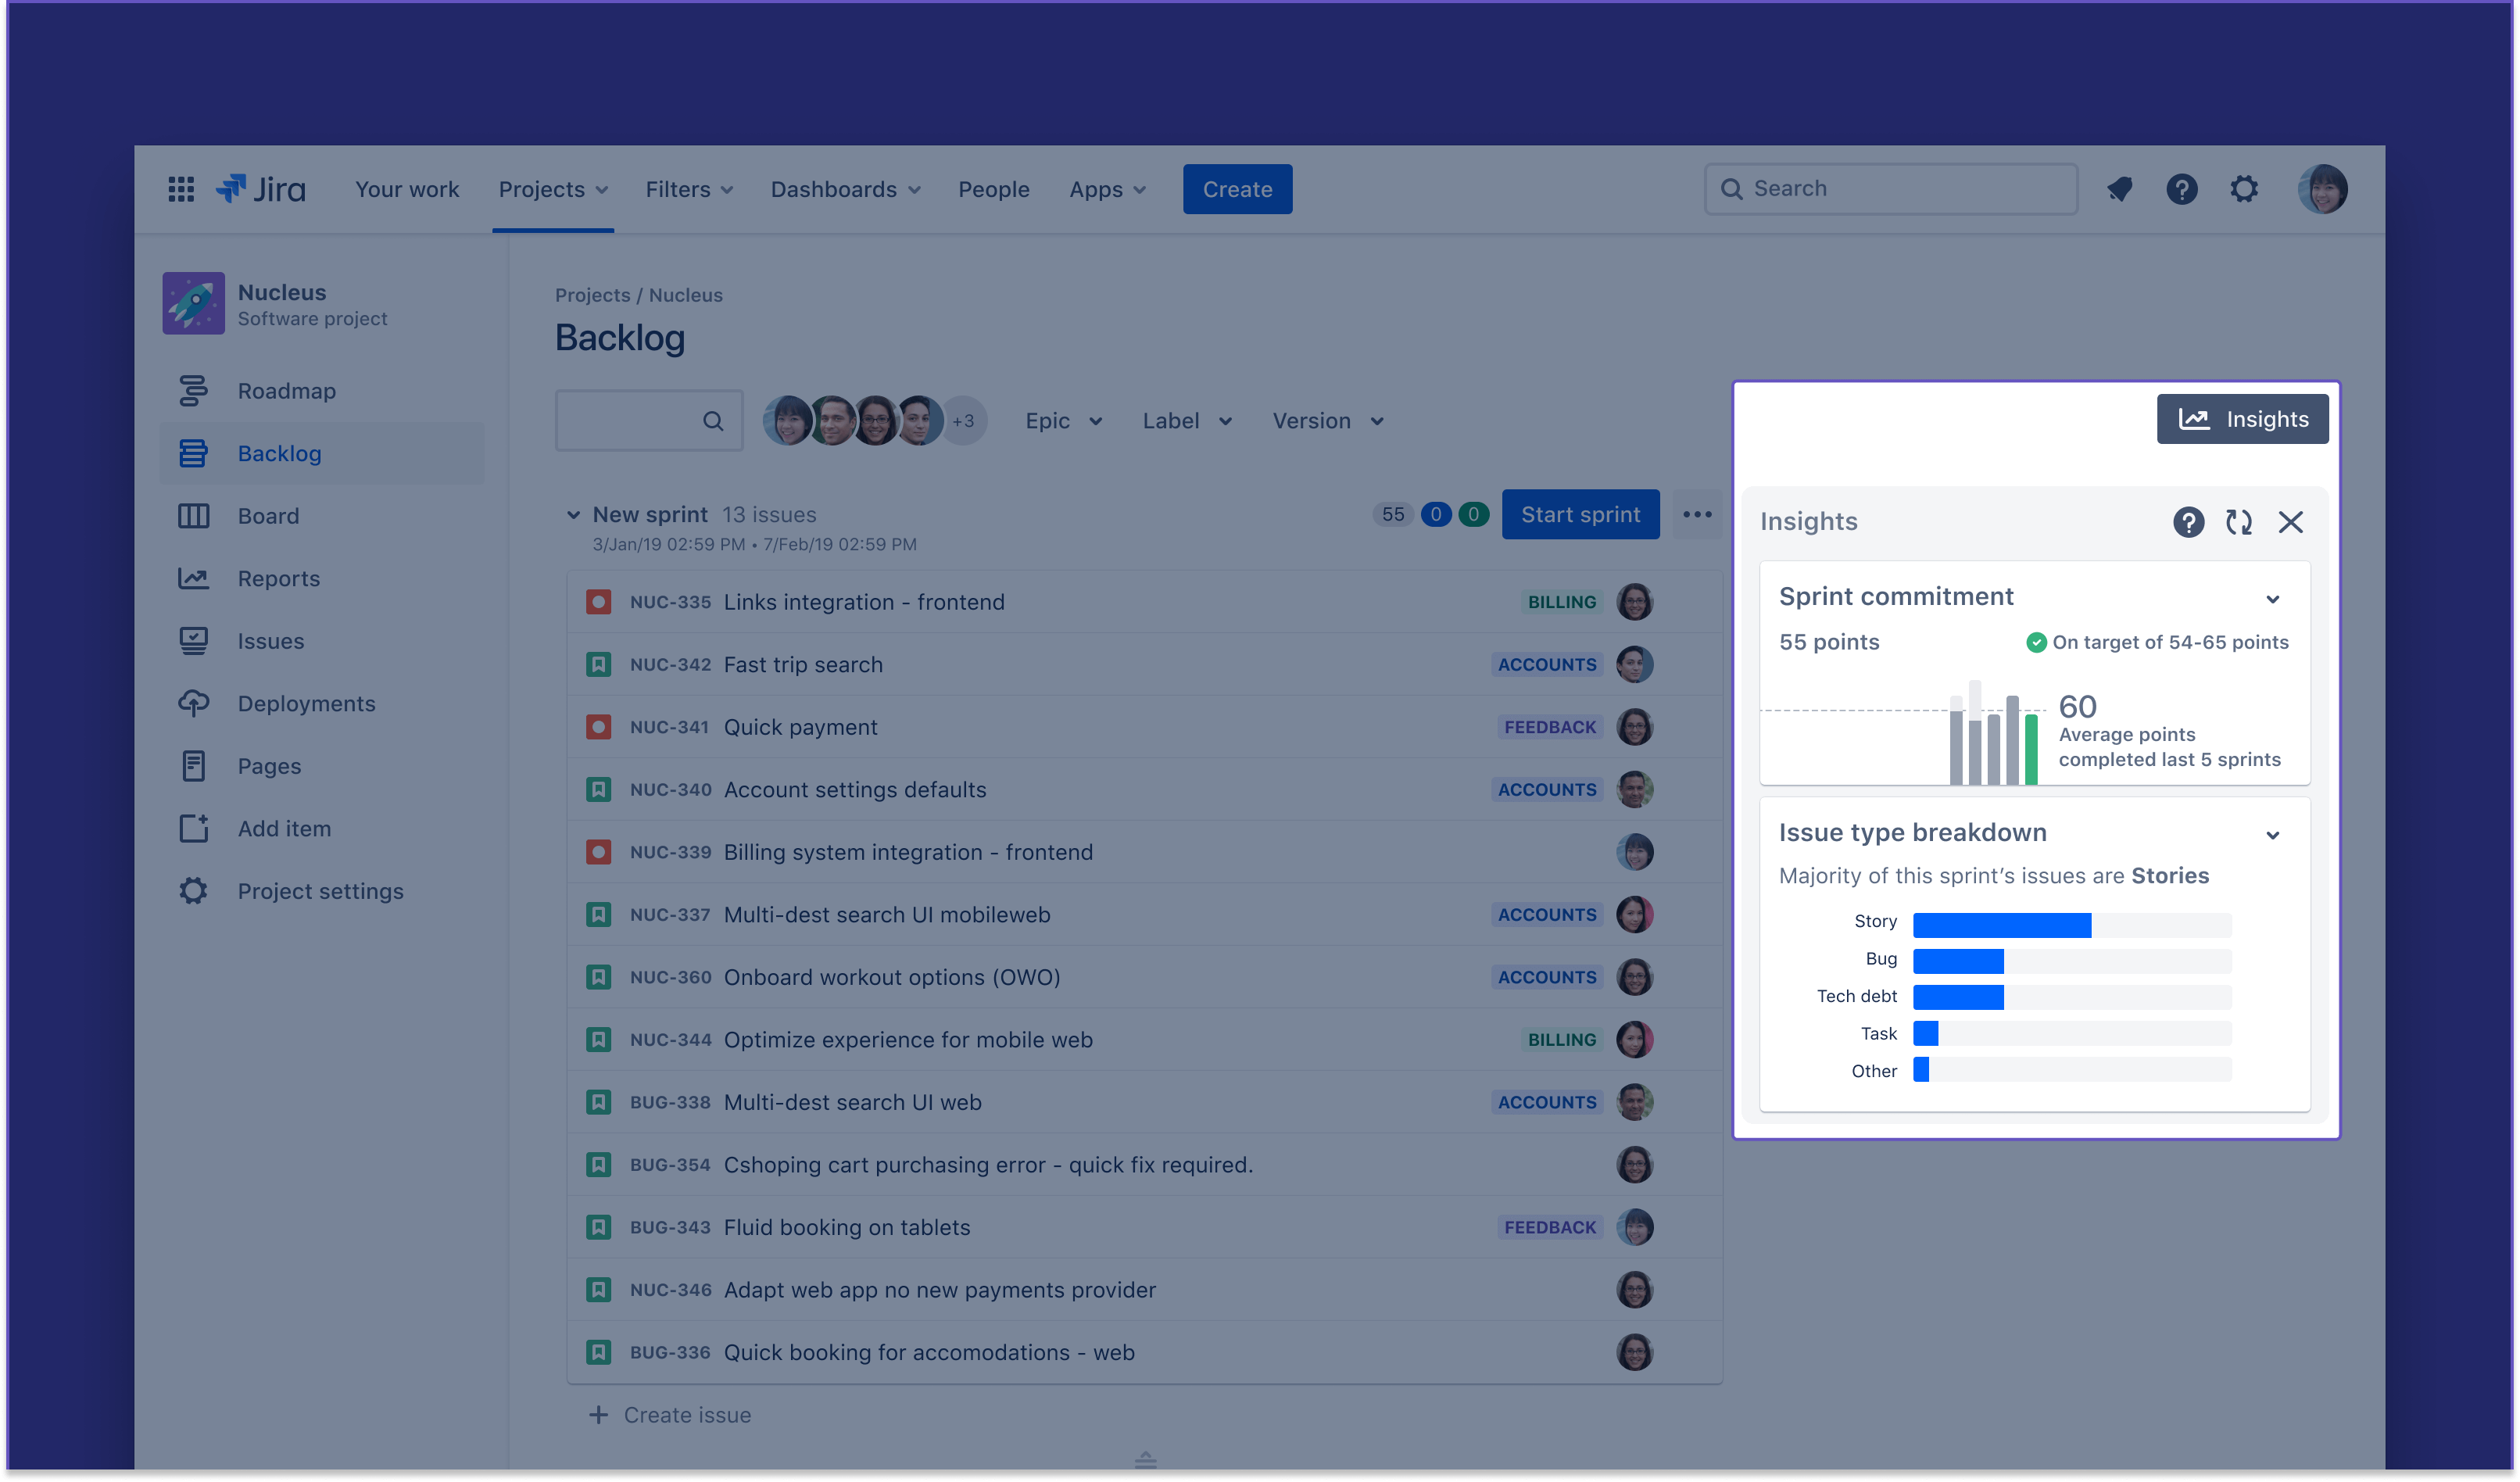This screenshot has height=1482, width=2520.
Task: Click the Backlog menu item in sidebar
Action: point(281,453)
